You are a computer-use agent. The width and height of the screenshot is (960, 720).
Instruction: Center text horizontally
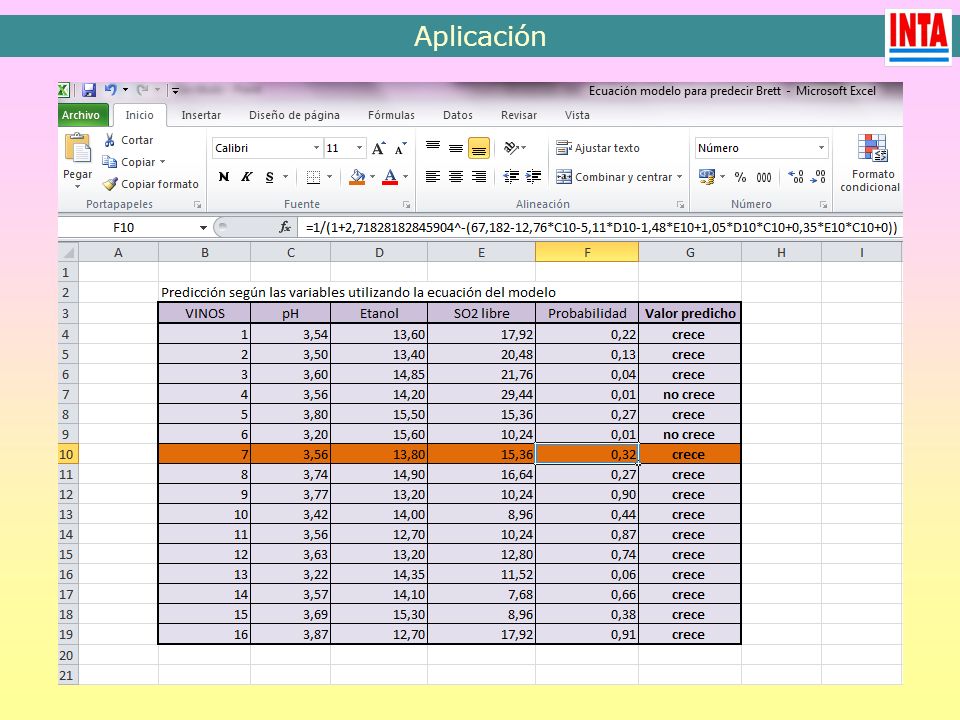click(x=456, y=177)
